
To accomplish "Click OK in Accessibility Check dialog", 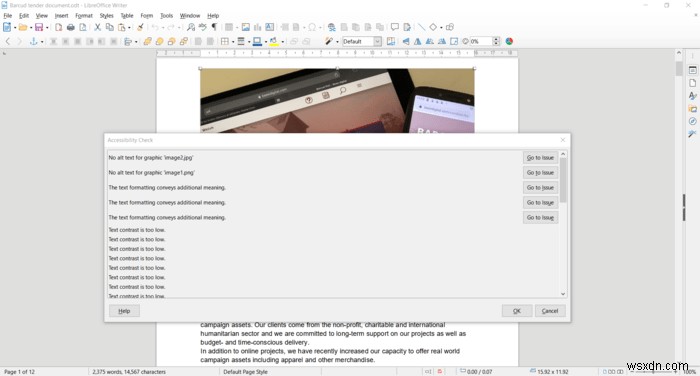I will 517,311.
